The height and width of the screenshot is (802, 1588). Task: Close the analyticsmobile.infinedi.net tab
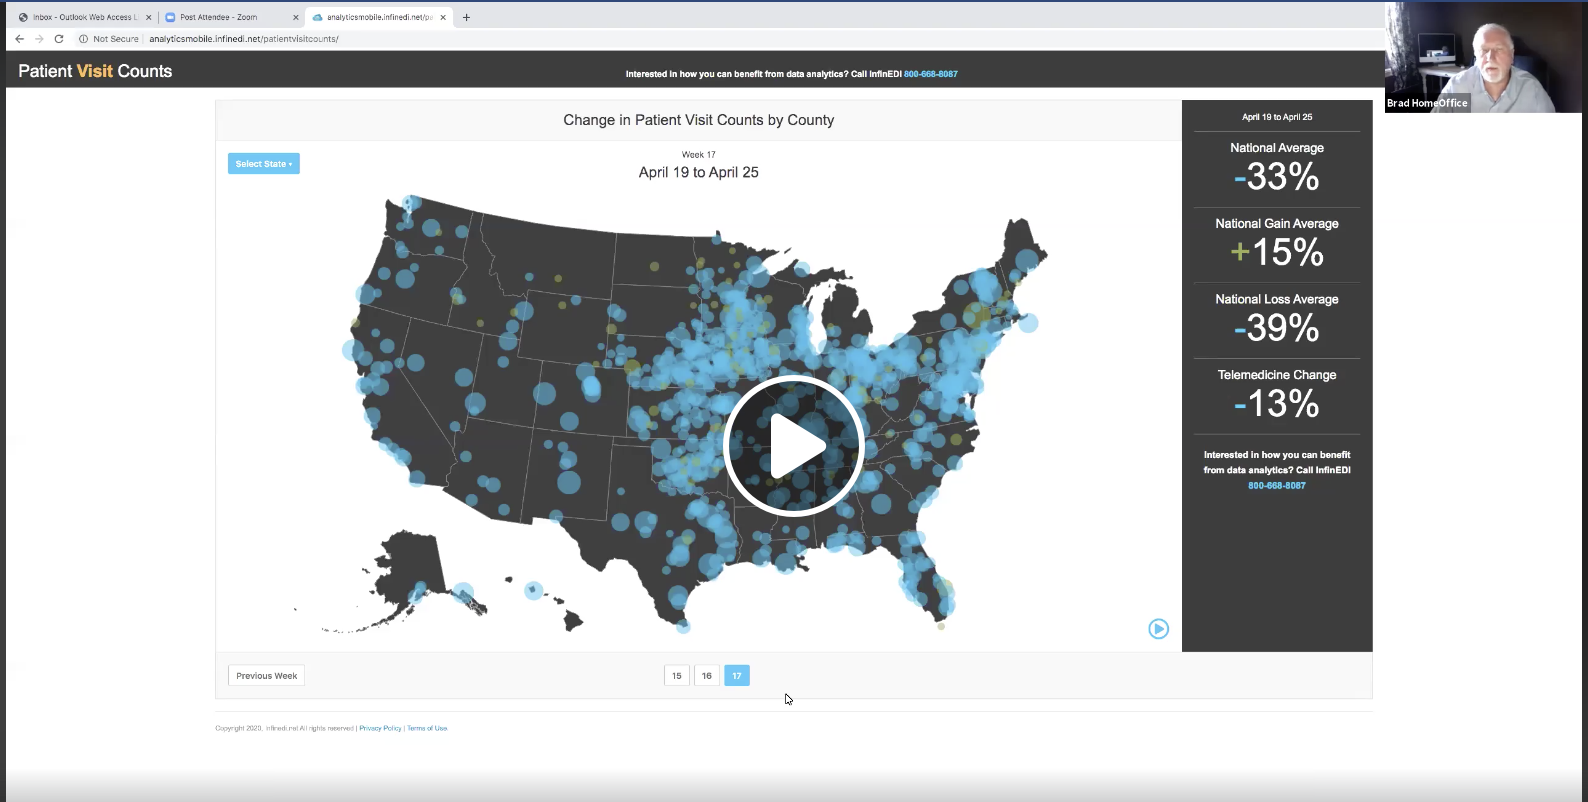pyautogui.click(x=443, y=17)
